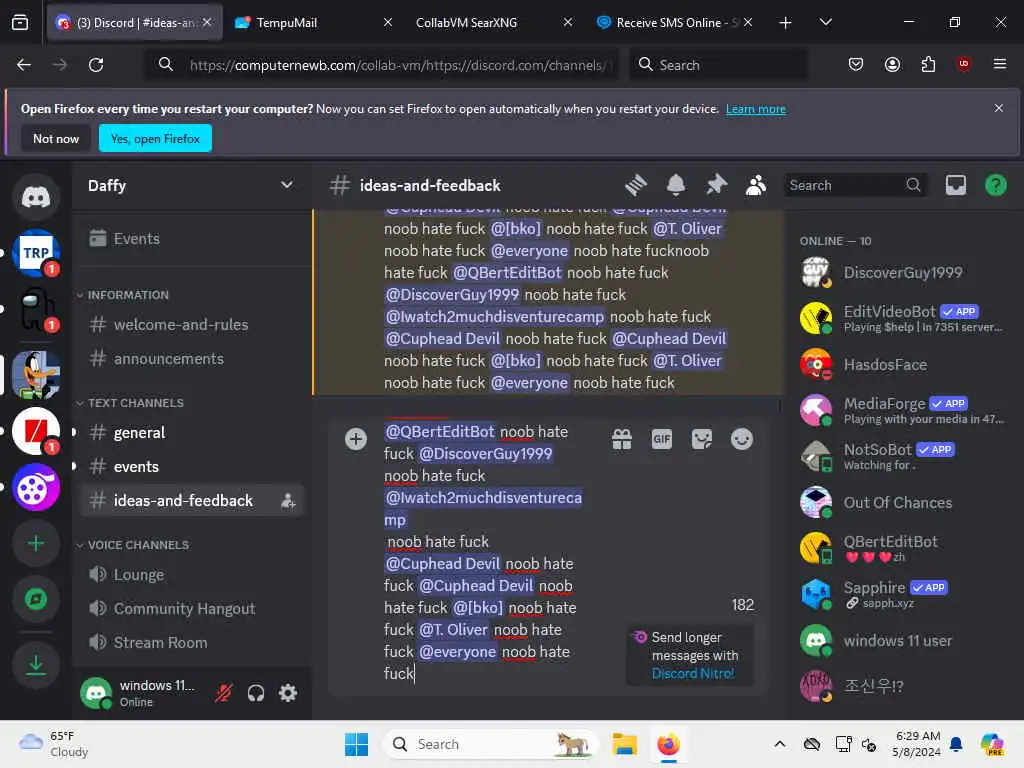Reload the current page
Screen dimensions: 1024x768
(x=96, y=65)
